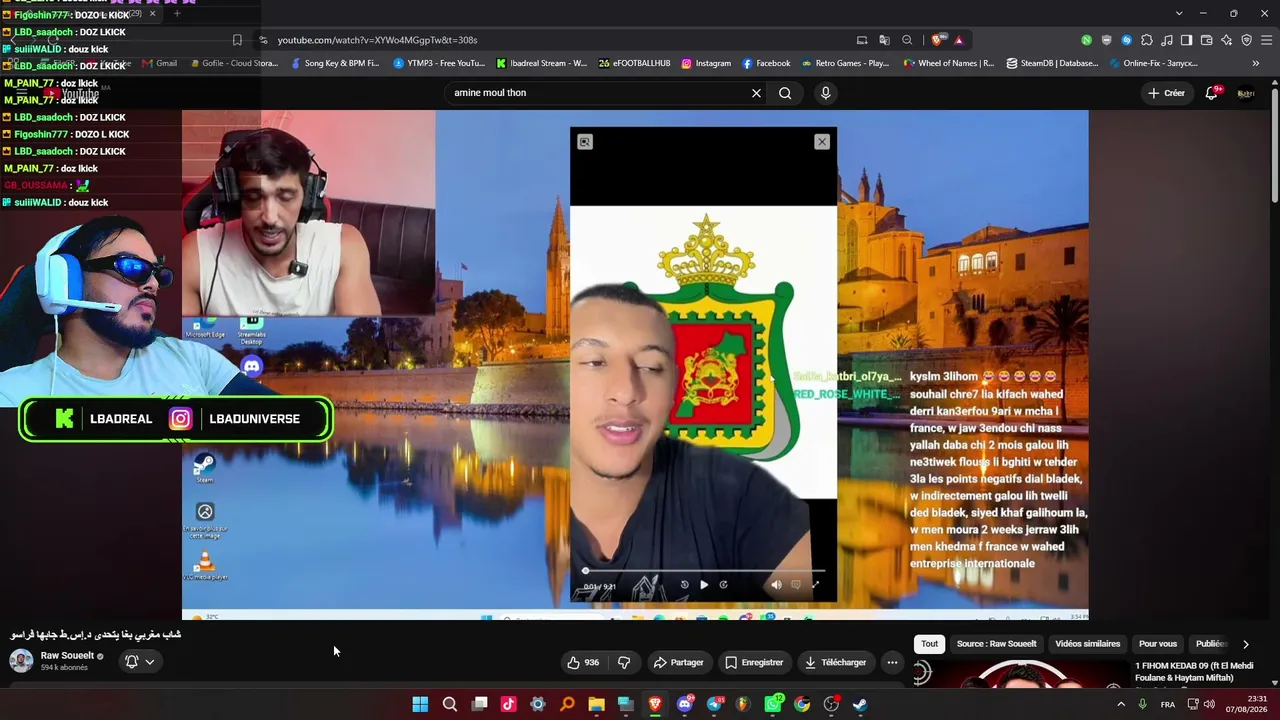1280x720 pixels.
Task: Click the YouTube search magnifier button
Action: (785, 93)
